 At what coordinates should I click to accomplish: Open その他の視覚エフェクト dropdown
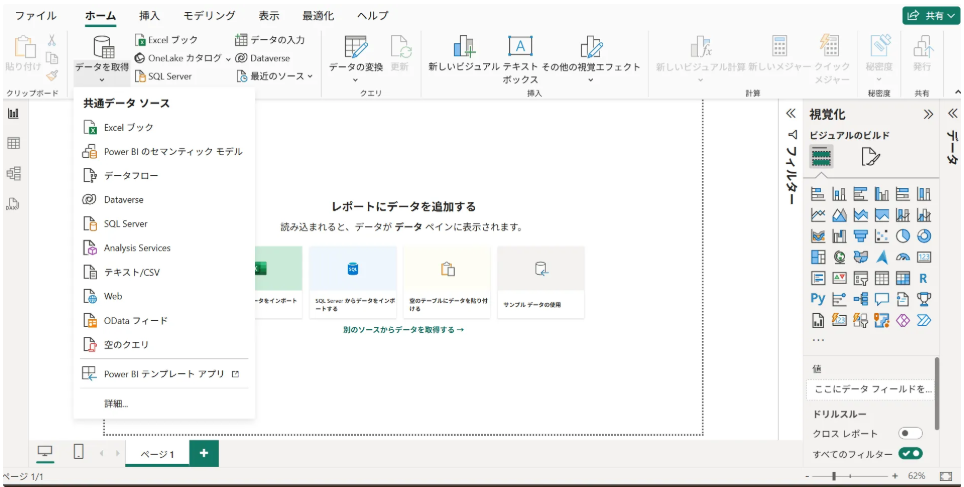(x=591, y=79)
